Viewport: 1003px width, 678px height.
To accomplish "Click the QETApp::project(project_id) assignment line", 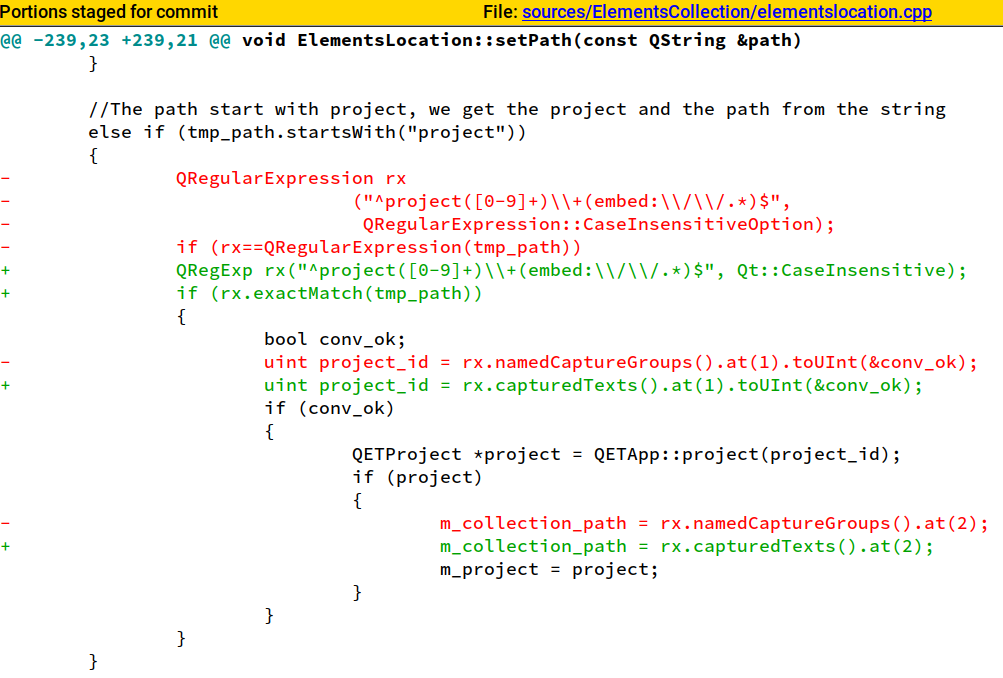I will (x=625, y=454).
